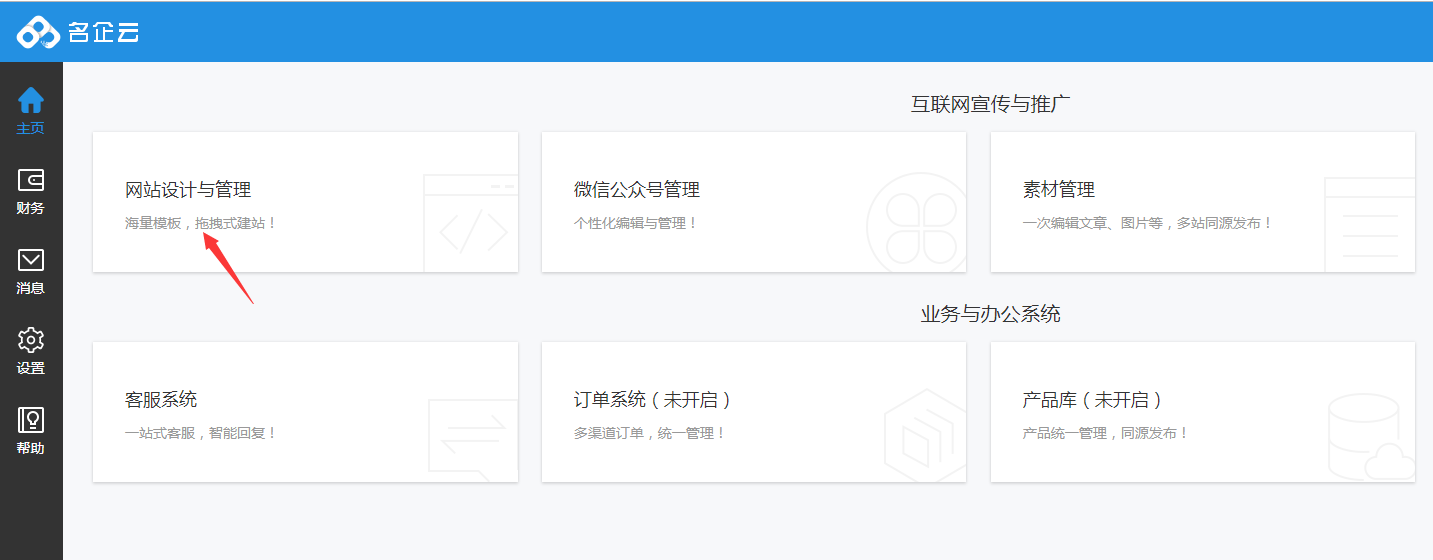1433x560 pixels.
Task: Click the 海量模板，拖拽式建站 subtitle text
Action: coord(200,223)
